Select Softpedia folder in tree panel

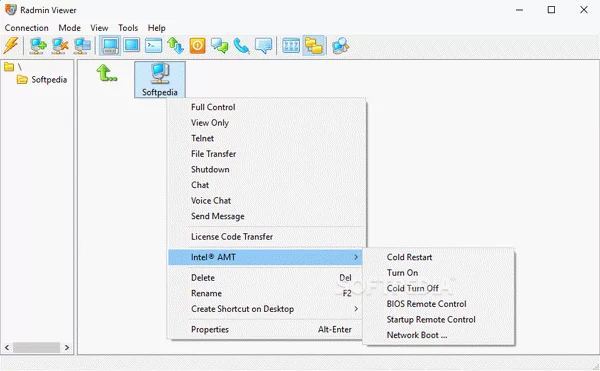42,80
